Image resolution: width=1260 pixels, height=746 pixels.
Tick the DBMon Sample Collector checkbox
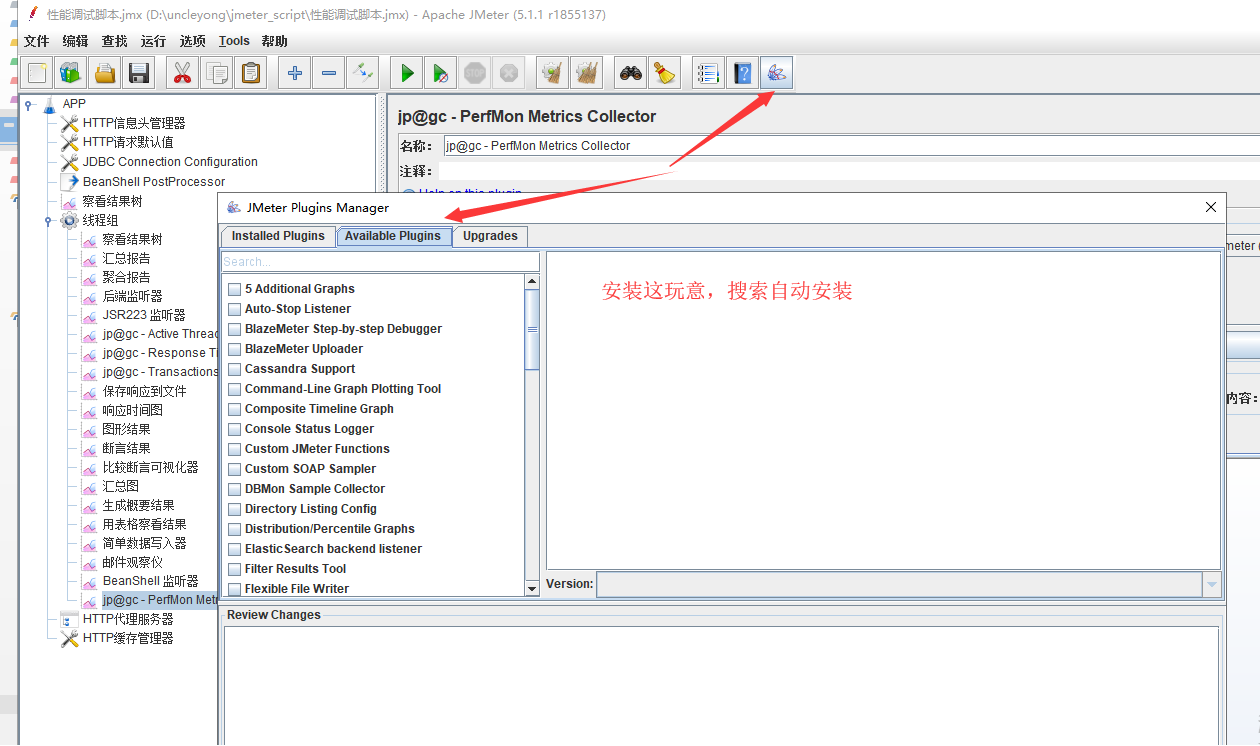point(234,488)
